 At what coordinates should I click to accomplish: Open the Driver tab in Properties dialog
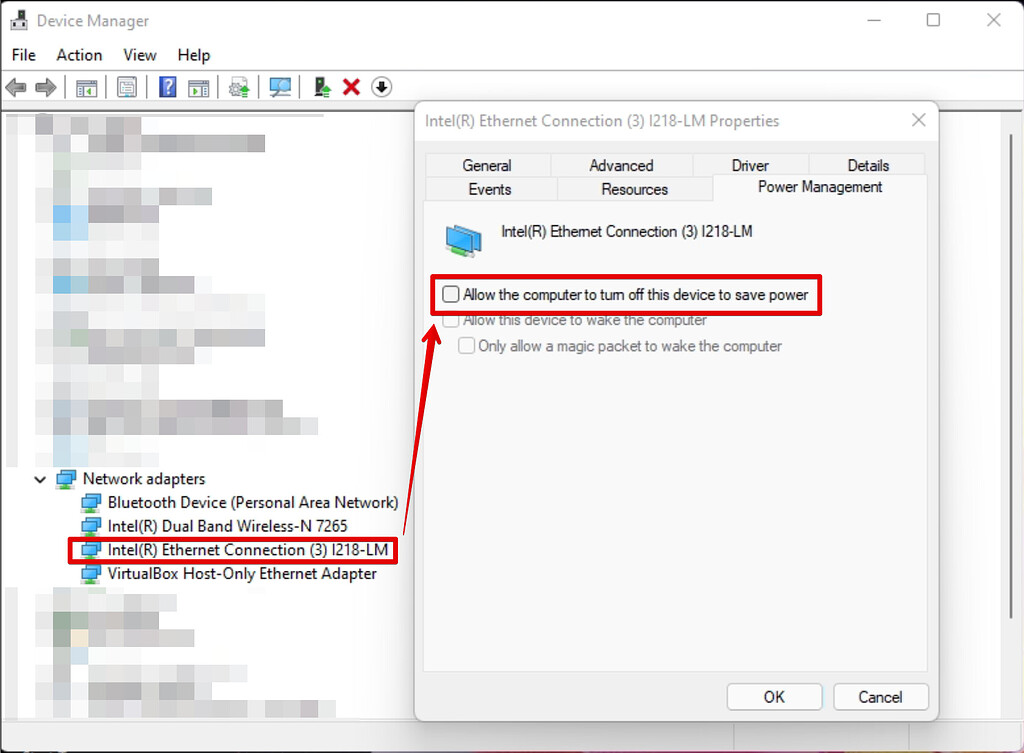click(750, 165)
